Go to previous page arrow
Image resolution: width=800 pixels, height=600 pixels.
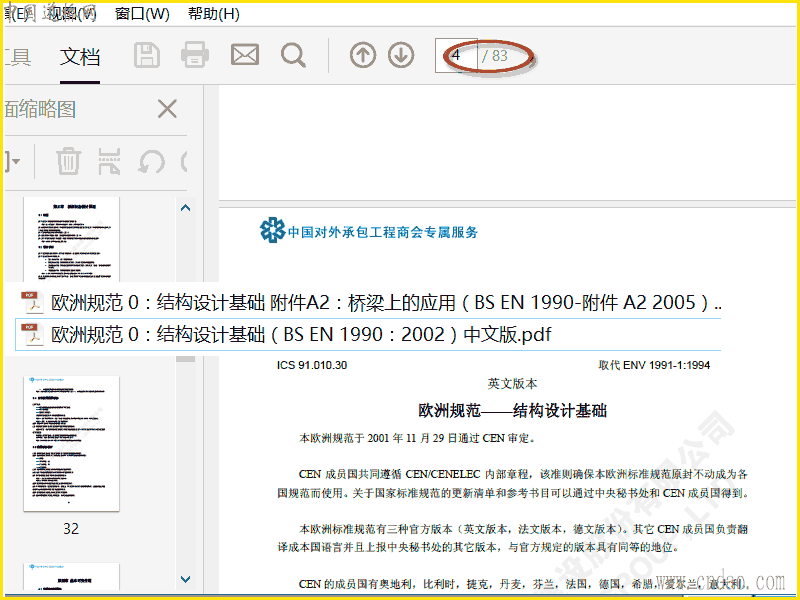pos(363,55)
